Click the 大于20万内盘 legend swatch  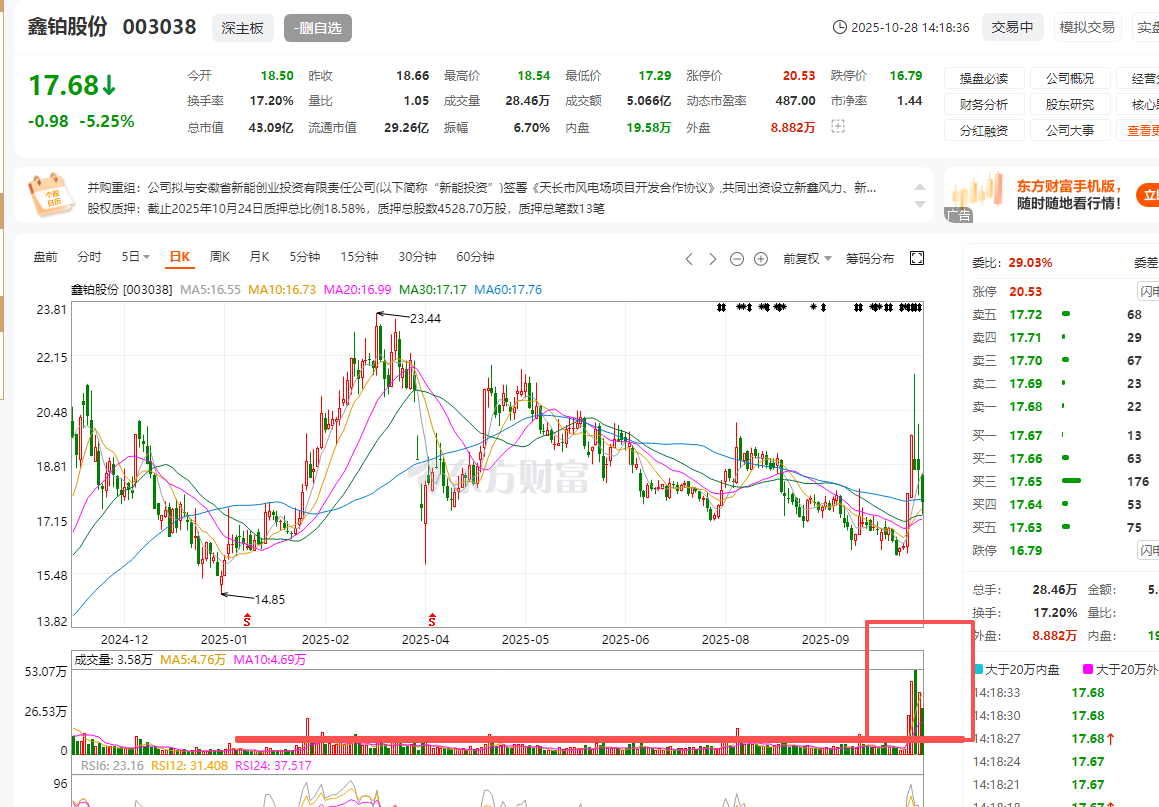(x=979, y=670)
